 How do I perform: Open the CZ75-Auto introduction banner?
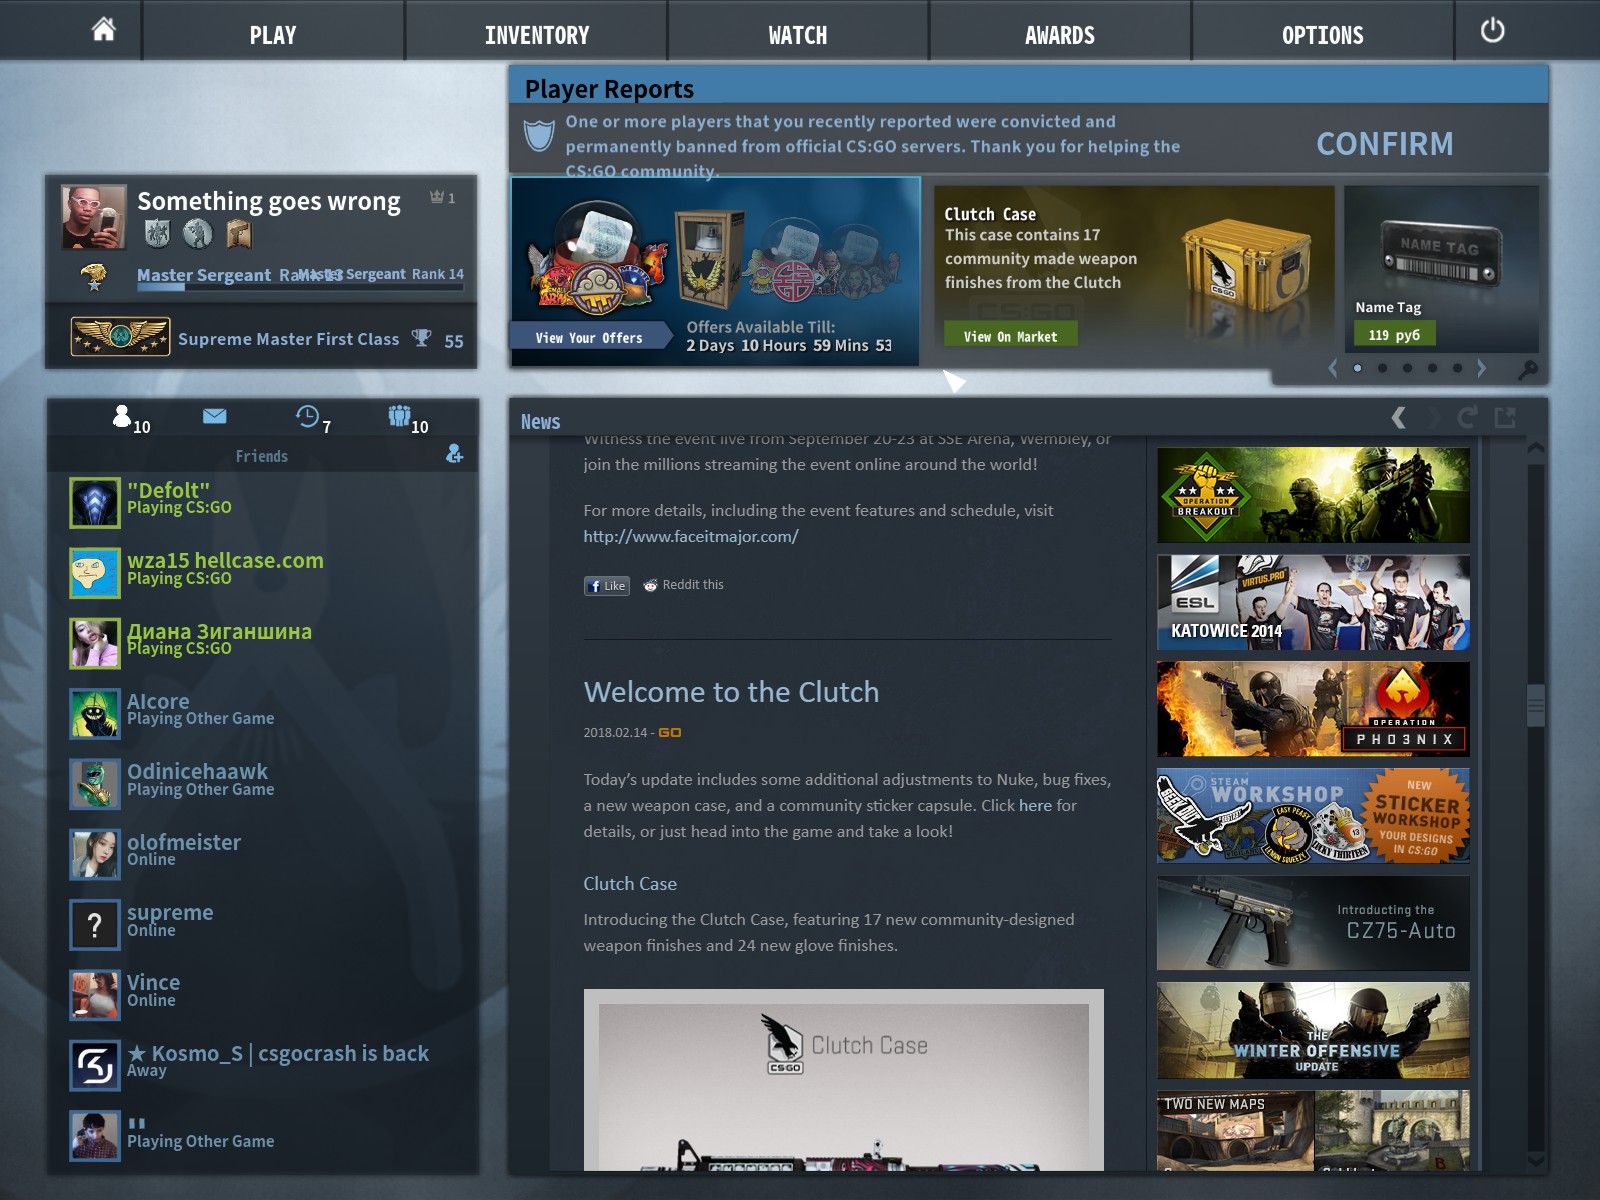pyautogui.click(x=1313, y=923)
